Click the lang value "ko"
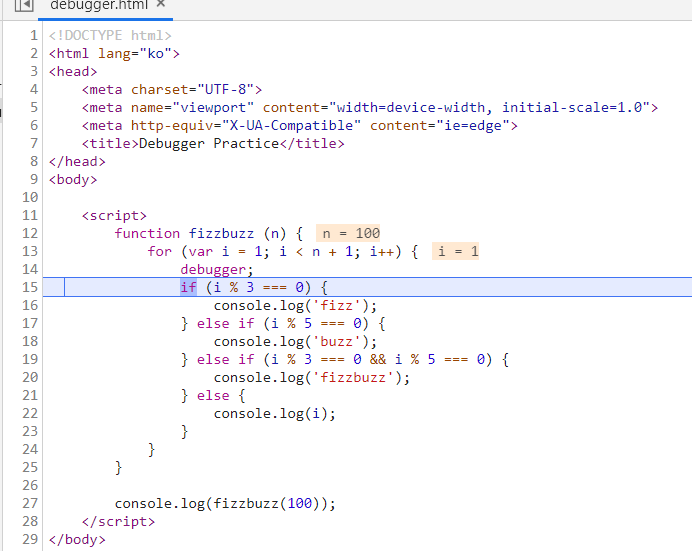Viewport: 692px width, 551px height. [x=155, y=53]
